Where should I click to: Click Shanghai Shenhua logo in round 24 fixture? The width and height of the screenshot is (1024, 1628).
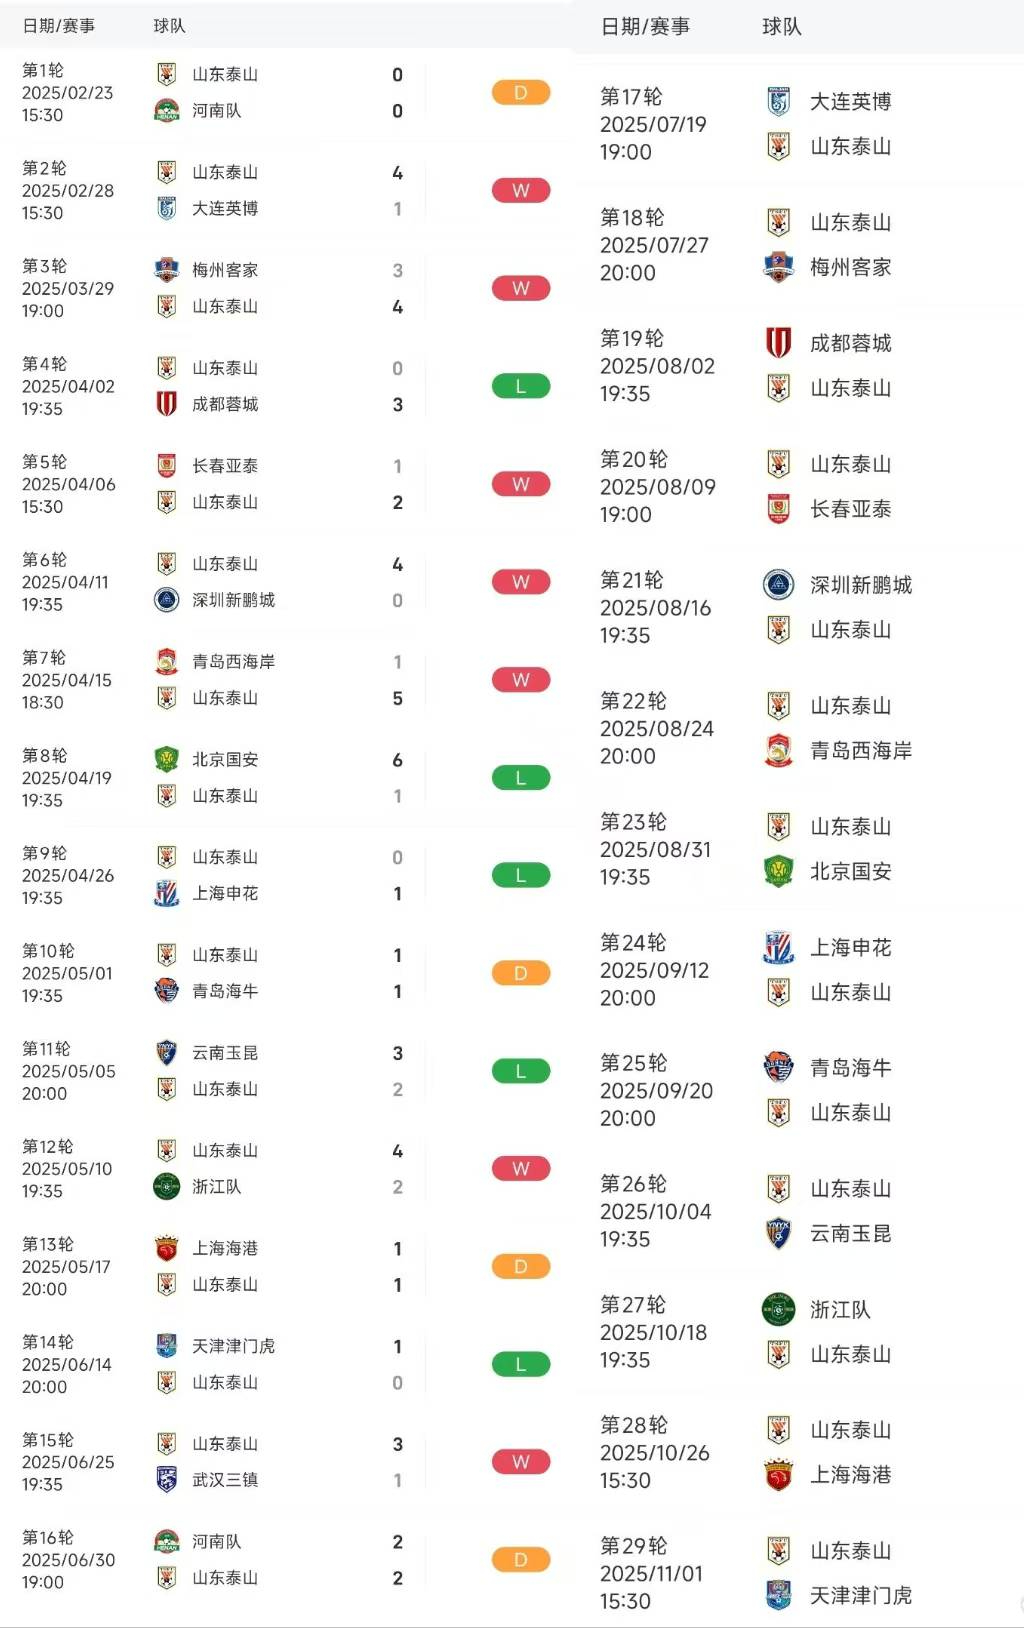click(778, 947)
